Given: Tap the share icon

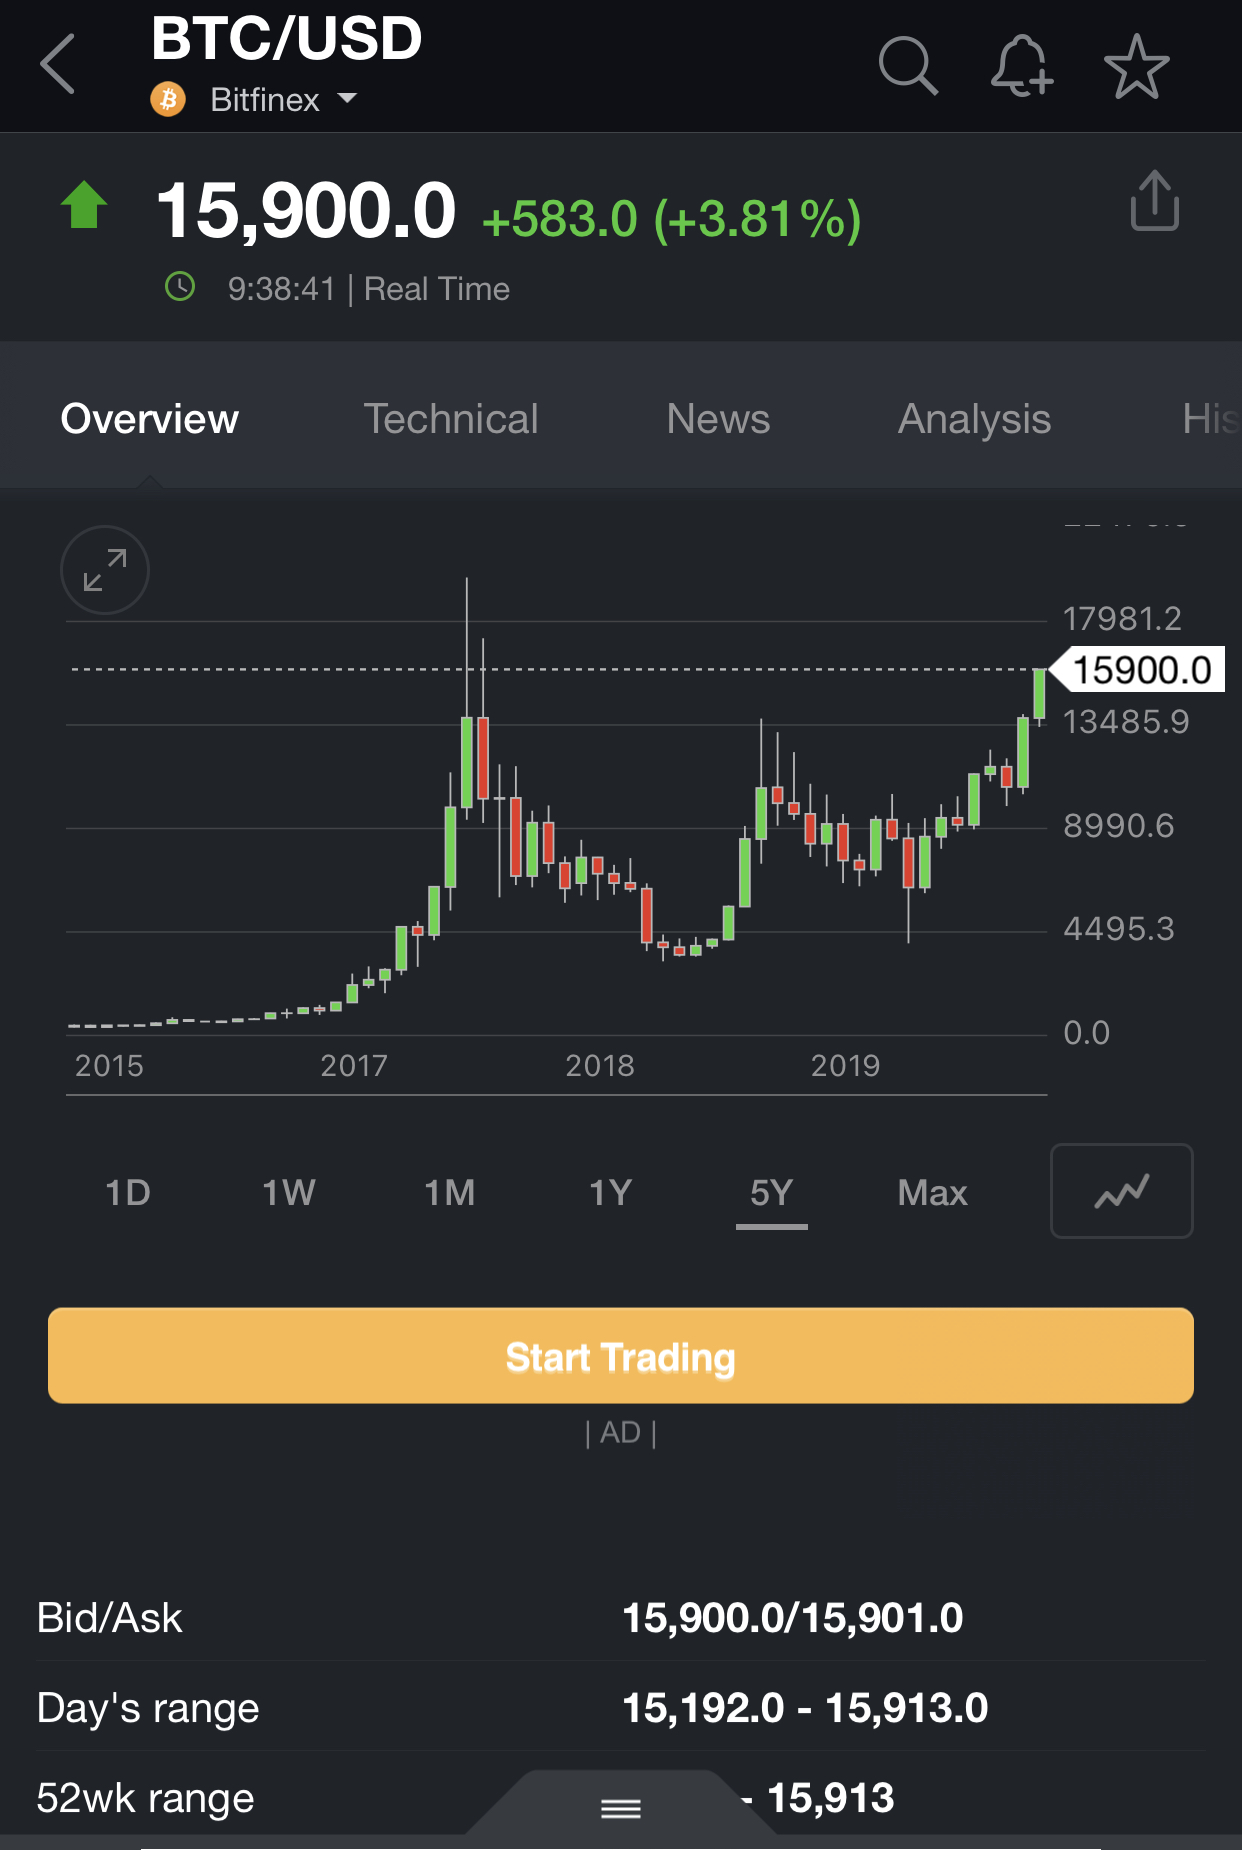Looking at the screenshot, I should tap(1155, 200).
